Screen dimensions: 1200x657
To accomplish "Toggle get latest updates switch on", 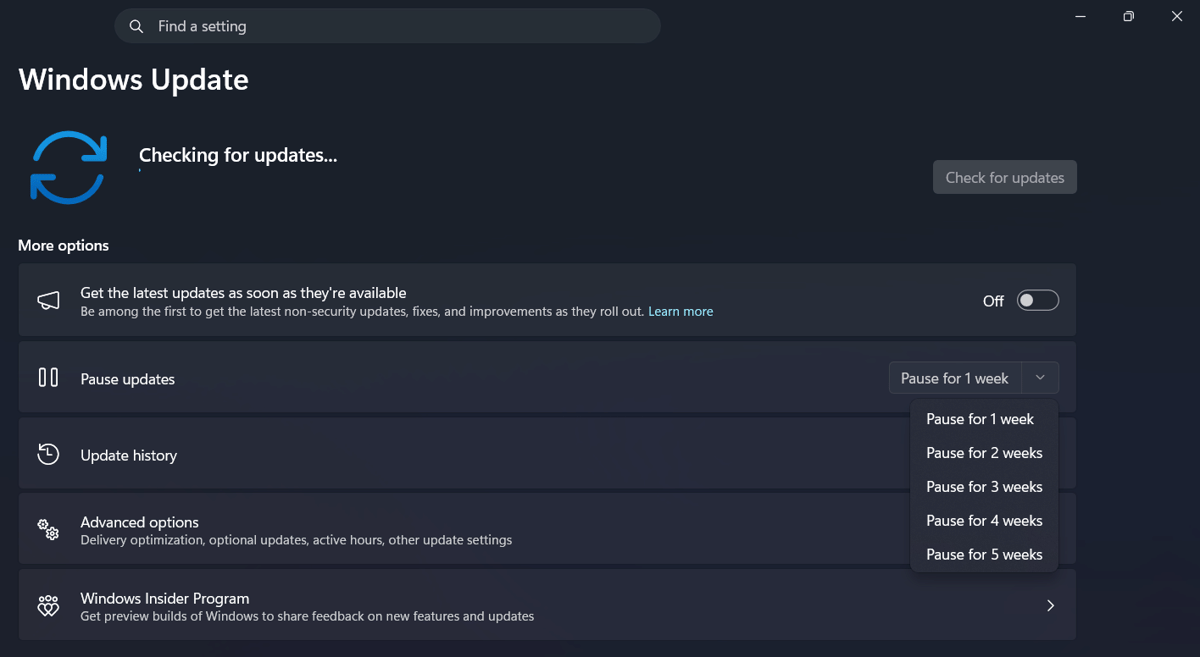I will 1037,301.
